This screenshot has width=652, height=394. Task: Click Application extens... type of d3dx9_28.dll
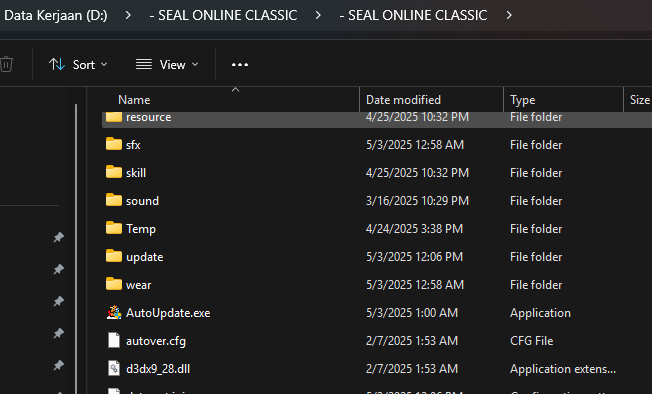[x=563, y=369]
